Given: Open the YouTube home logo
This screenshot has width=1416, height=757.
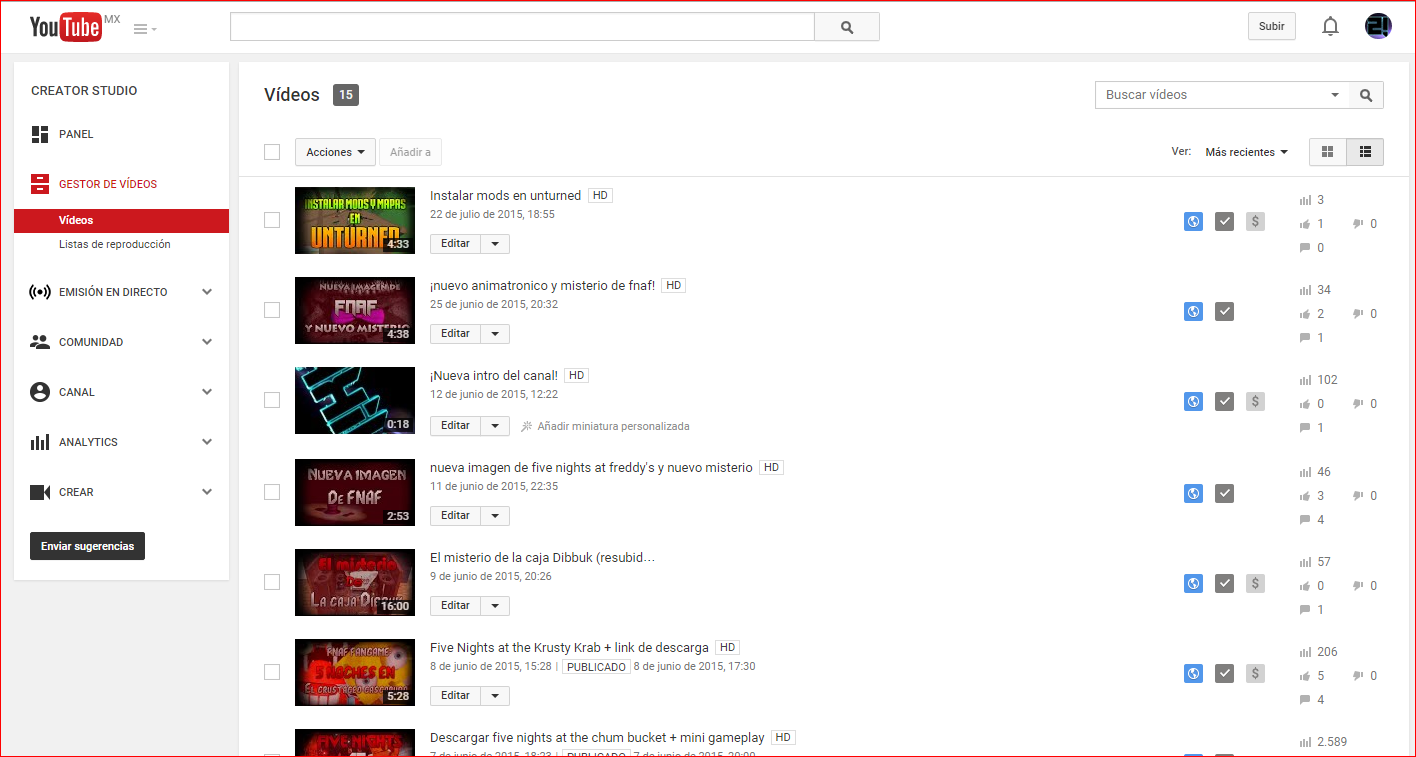Looking at the screenshot, I should coord(66,27).
